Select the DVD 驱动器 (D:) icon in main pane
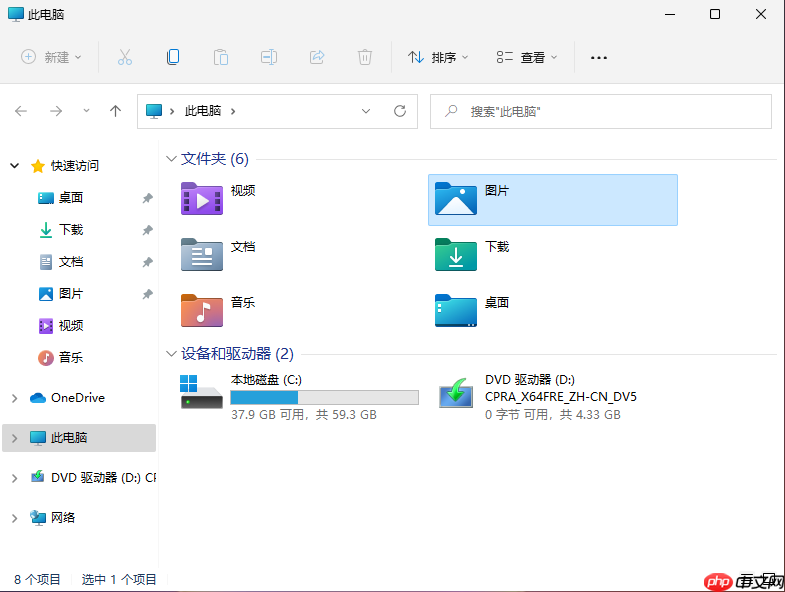 pos(456,393)
